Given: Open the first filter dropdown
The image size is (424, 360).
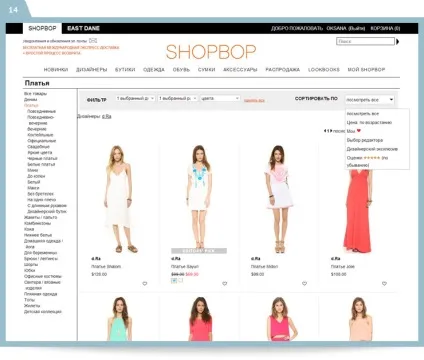Looking at the screenshot, I should tap(135, 98).
